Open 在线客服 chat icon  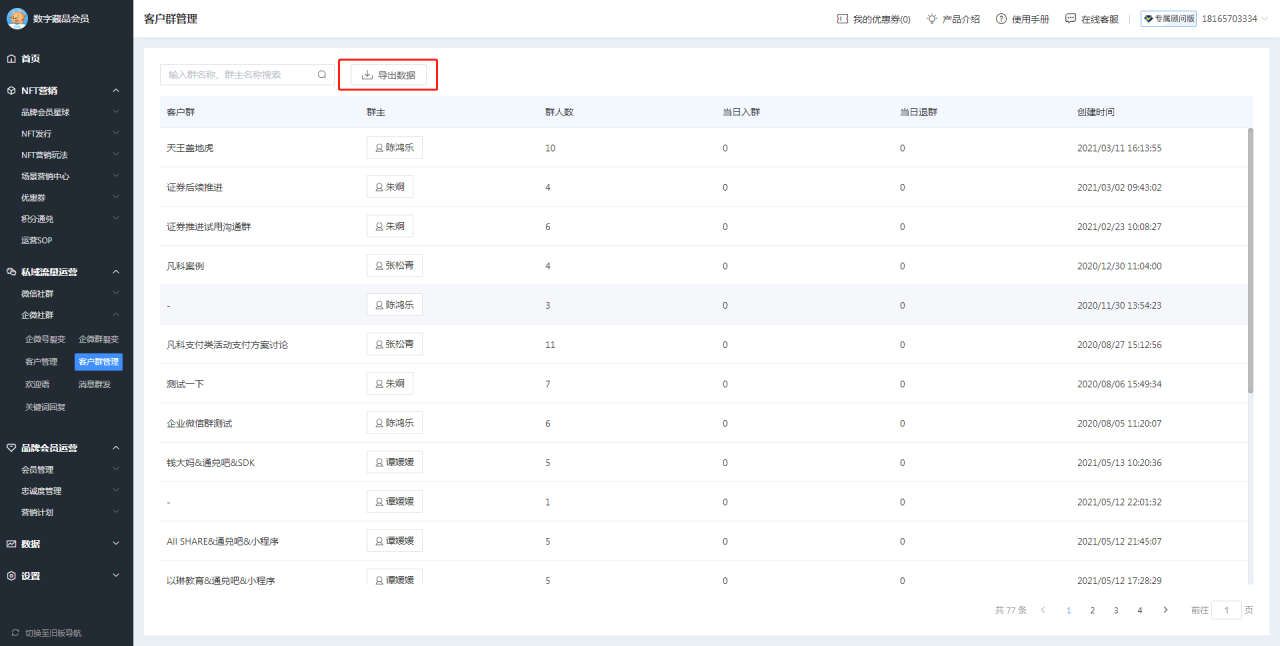pyautogui.click(x=1071, y=19)
